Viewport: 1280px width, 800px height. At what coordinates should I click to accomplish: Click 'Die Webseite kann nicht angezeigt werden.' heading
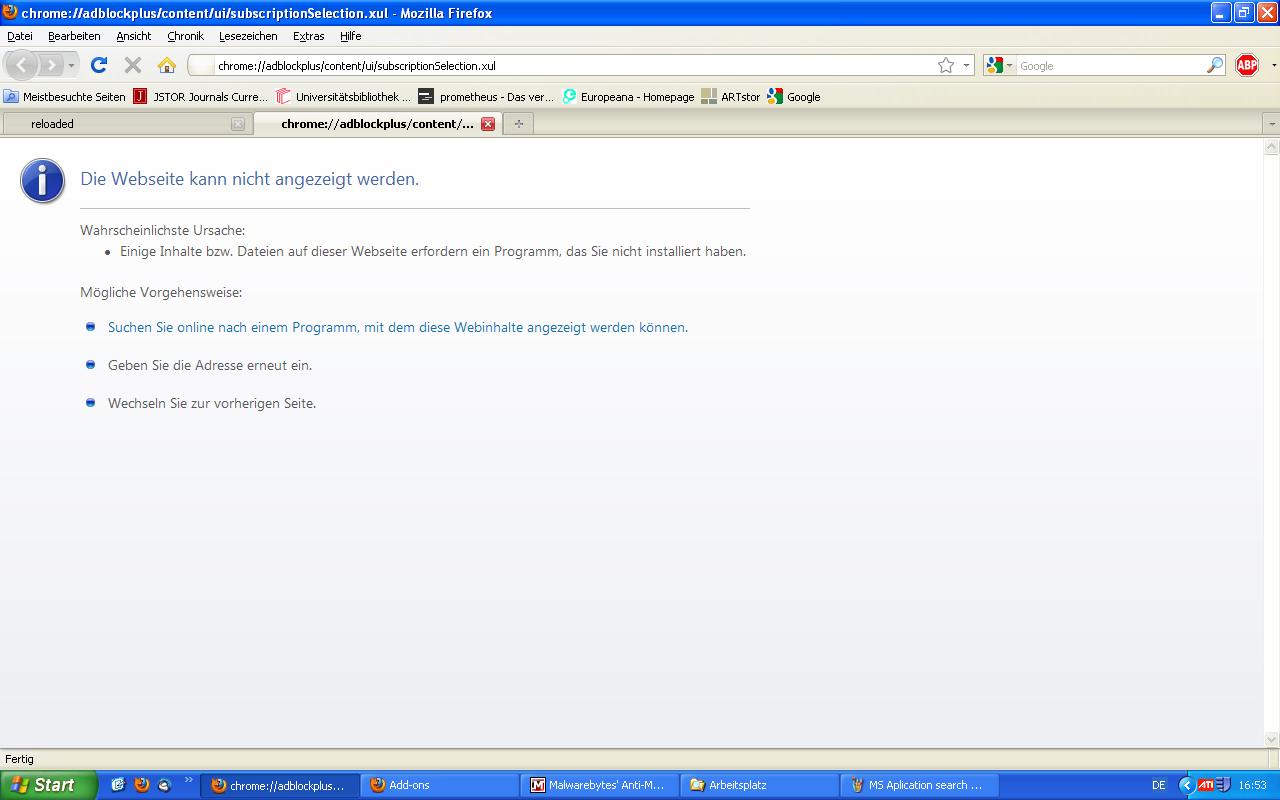point(250,179)
